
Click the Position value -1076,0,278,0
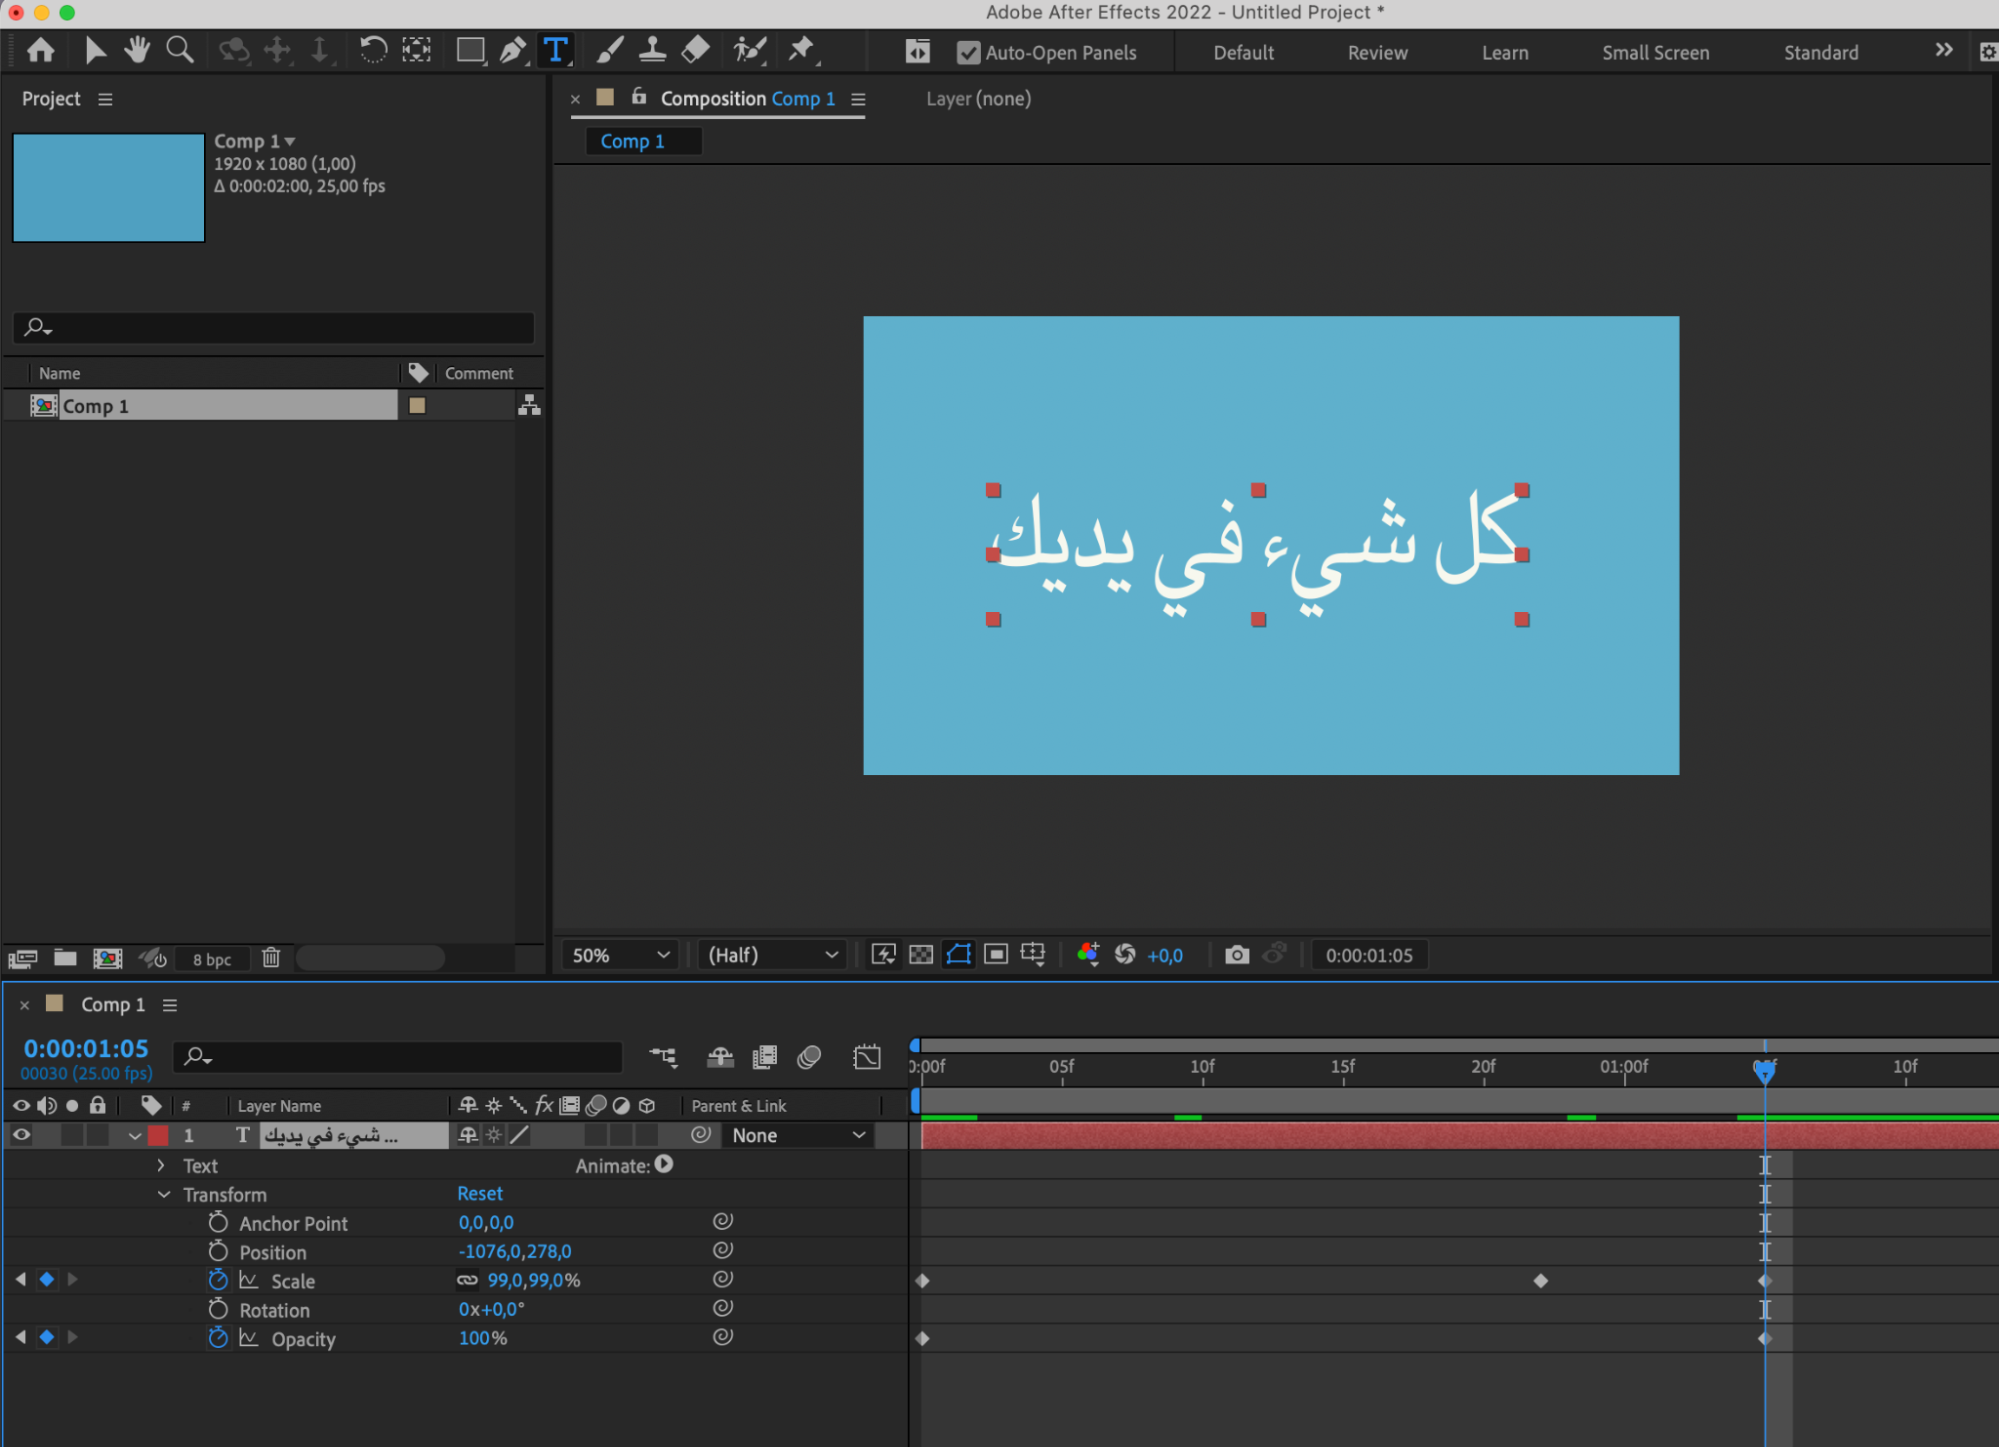pyautogui.click(x=515, y=1251)
